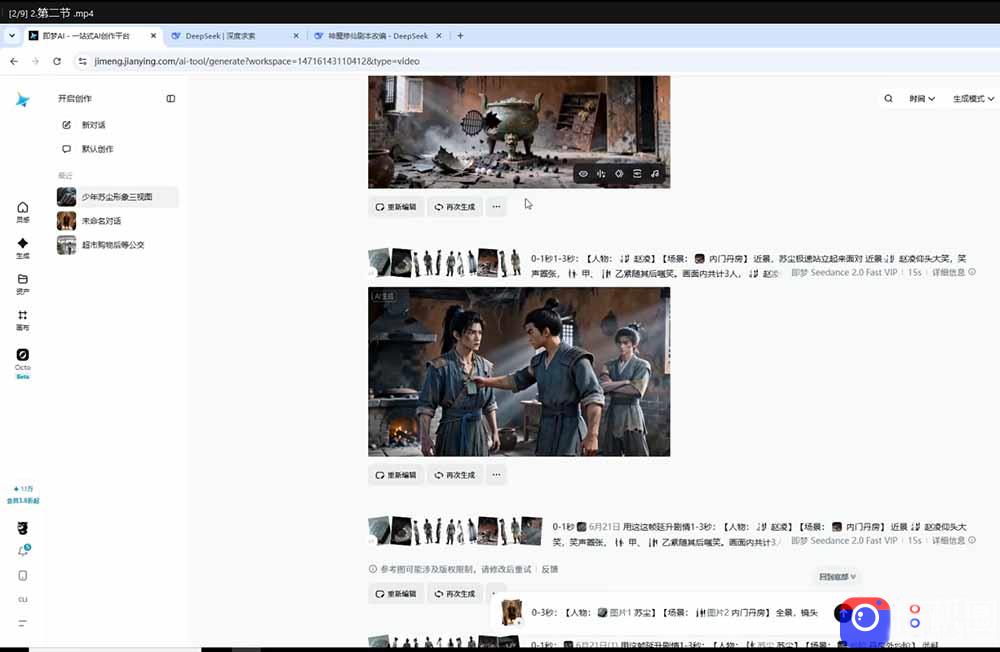The height and width of the screenshot is (652, 1000).
Task: Open notifications bell in left rail
Action: coord(23,551)
